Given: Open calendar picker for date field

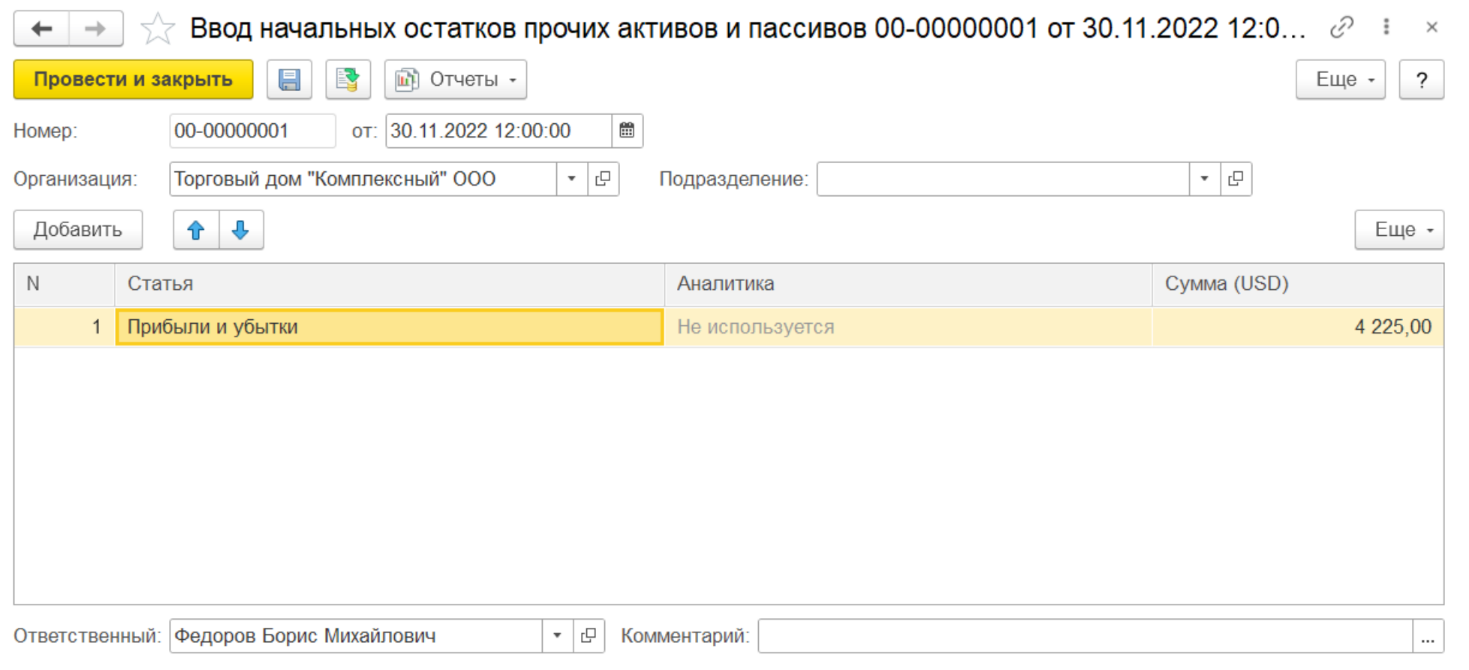Looking at the screenshot, I should point(627,131).
